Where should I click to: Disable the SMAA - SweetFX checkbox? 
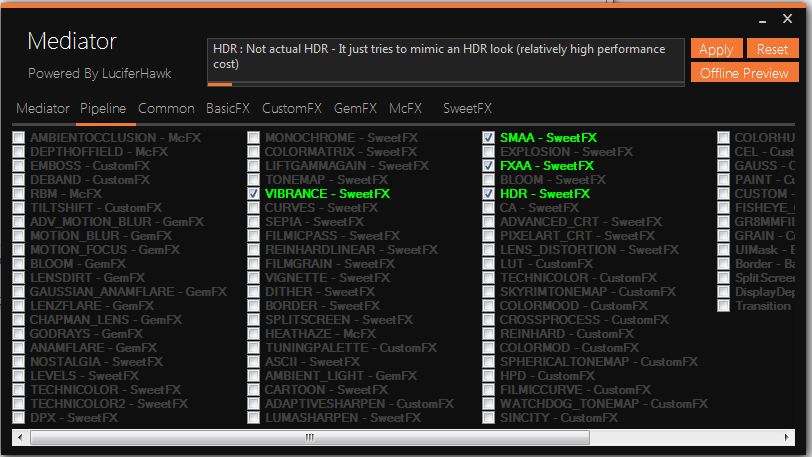coord(488,138)
